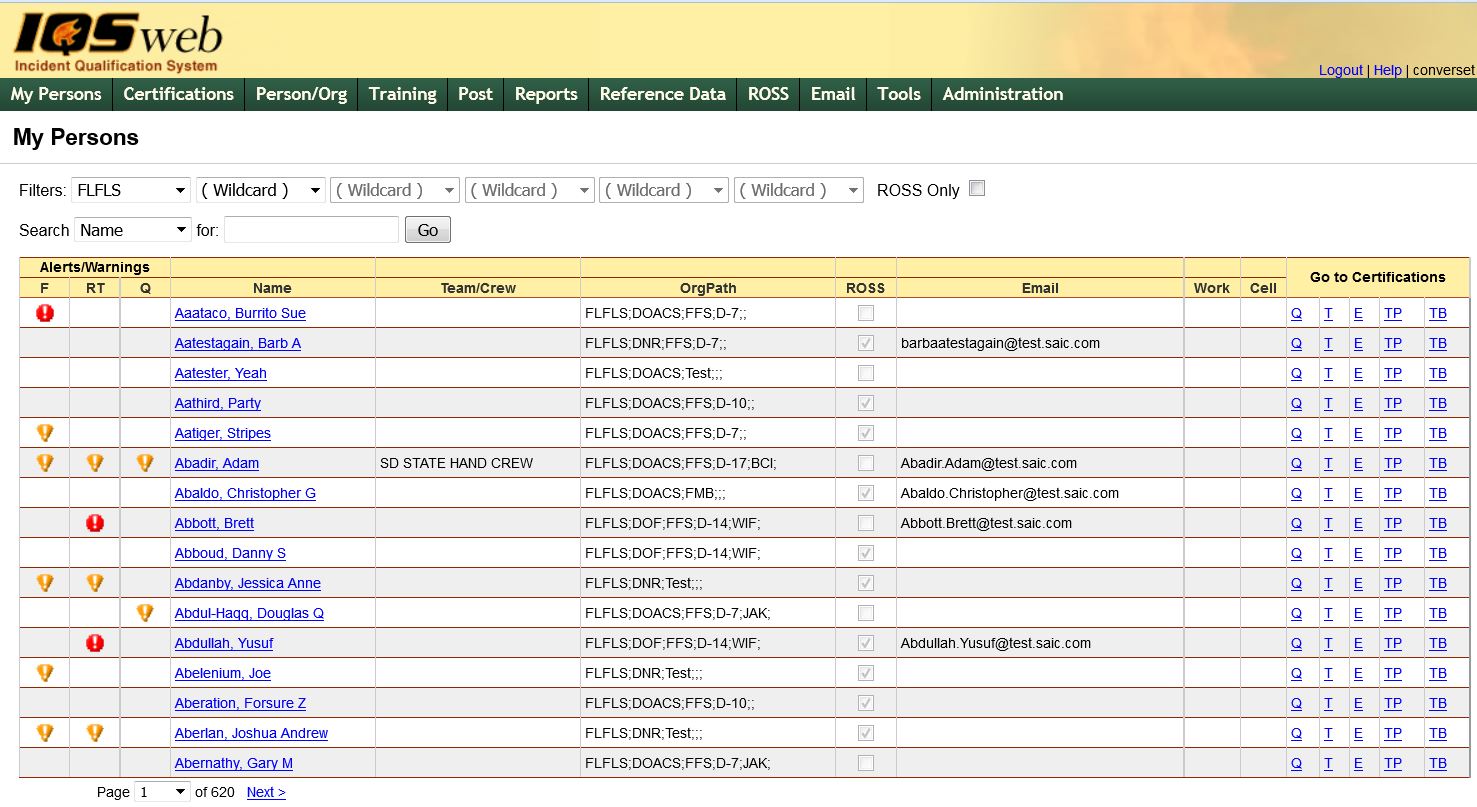Screen dimensions: 1477x807
Task: Open the Certifications menu
Action: (178, 94)
